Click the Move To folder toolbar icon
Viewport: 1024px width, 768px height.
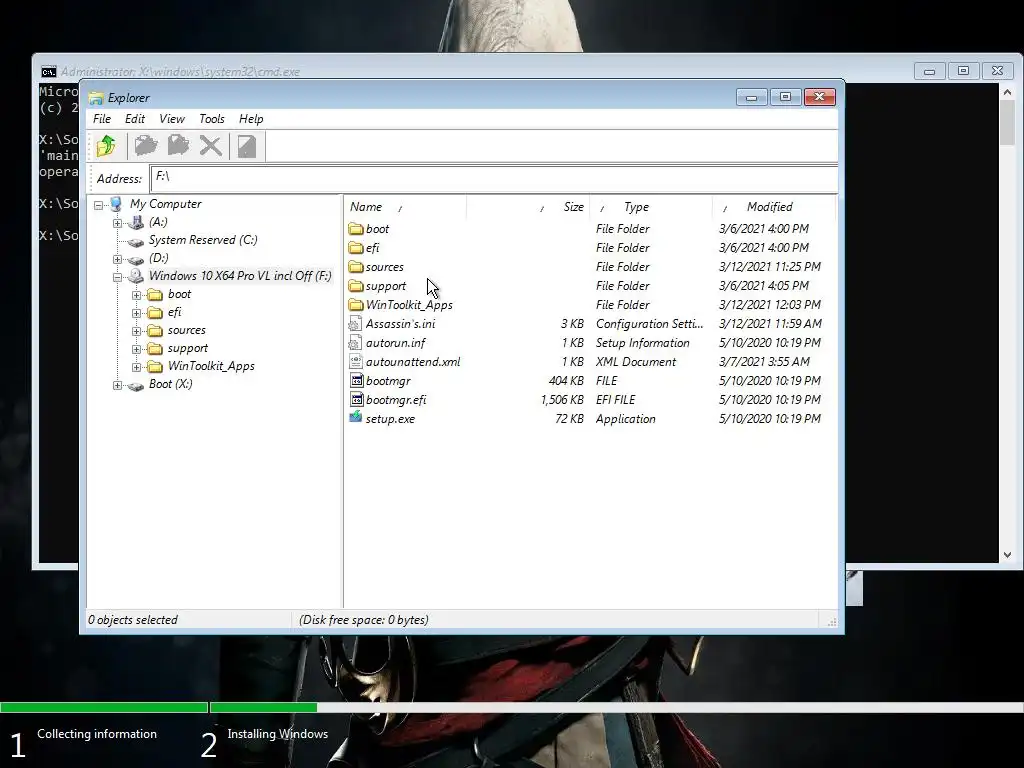[178, 146]
